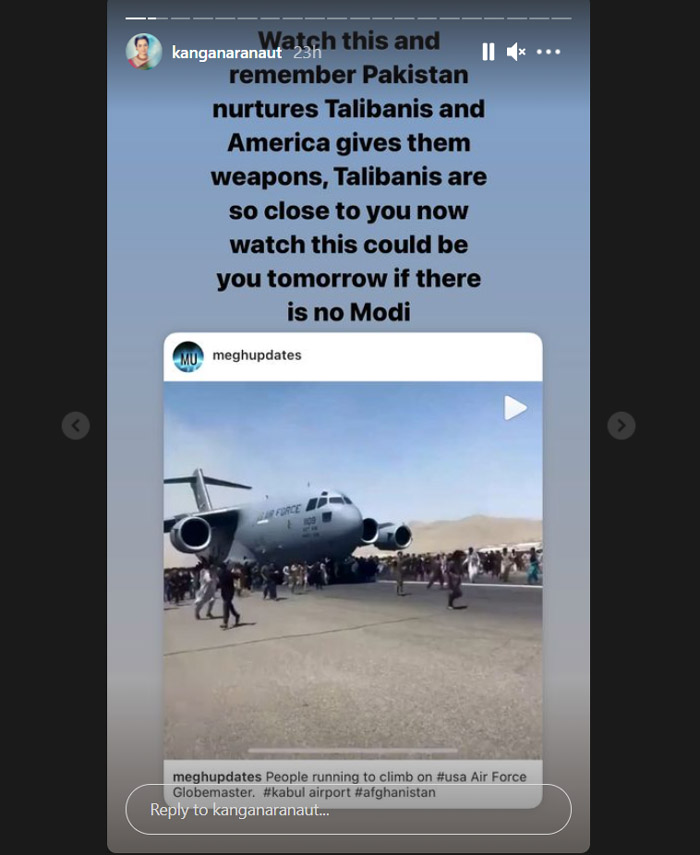This screenshot has width=700, height=855.
Task: Open the meghupdates post caption
Action: click(349, 784)
